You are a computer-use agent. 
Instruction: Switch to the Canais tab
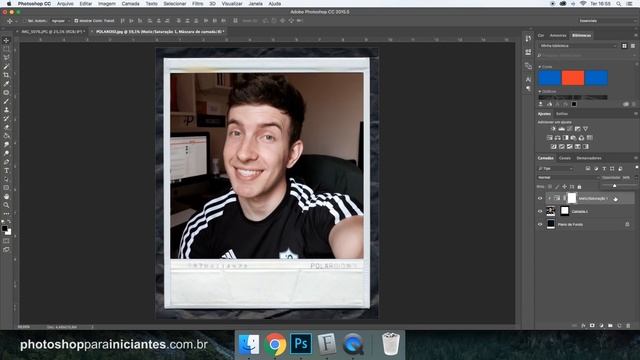pyautogui.click(x=565, y=158)
